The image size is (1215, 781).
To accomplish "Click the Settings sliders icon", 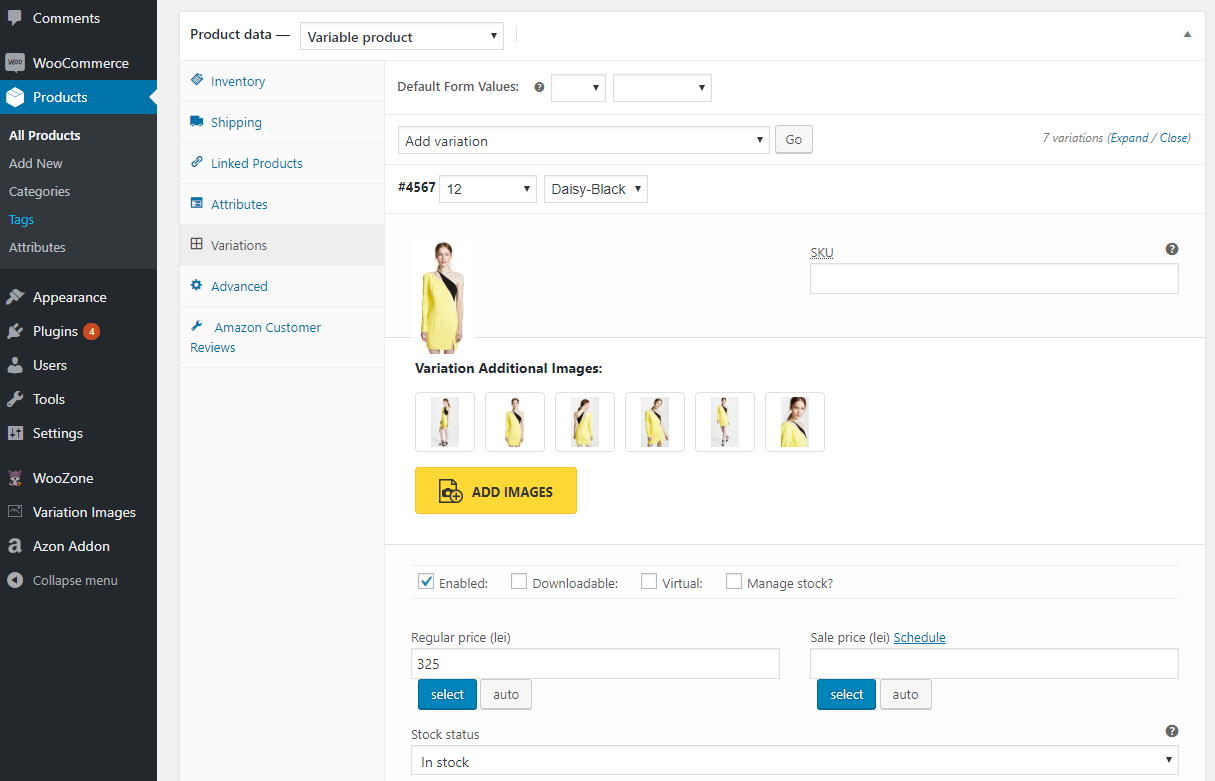I will pyautogui.click(x=15, y=433).
